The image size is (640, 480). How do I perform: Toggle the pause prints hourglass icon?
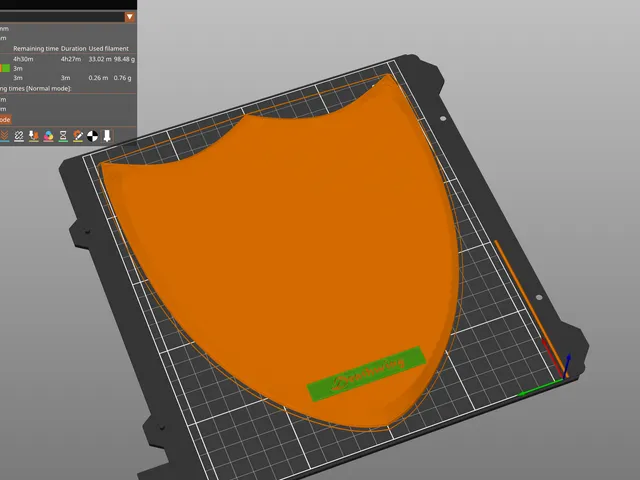63,136
